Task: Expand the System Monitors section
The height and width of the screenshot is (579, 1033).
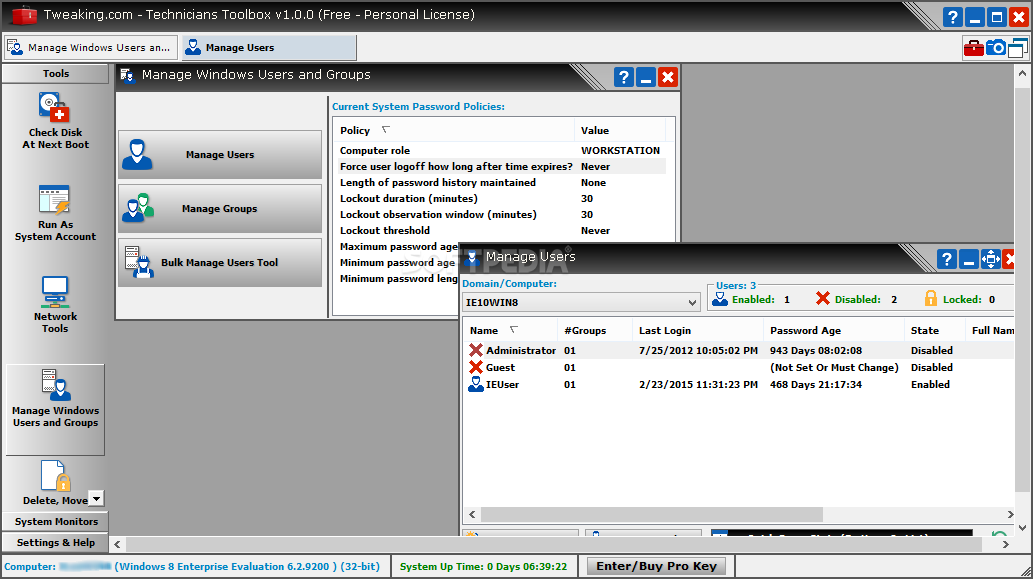Action: pos(55,522)
